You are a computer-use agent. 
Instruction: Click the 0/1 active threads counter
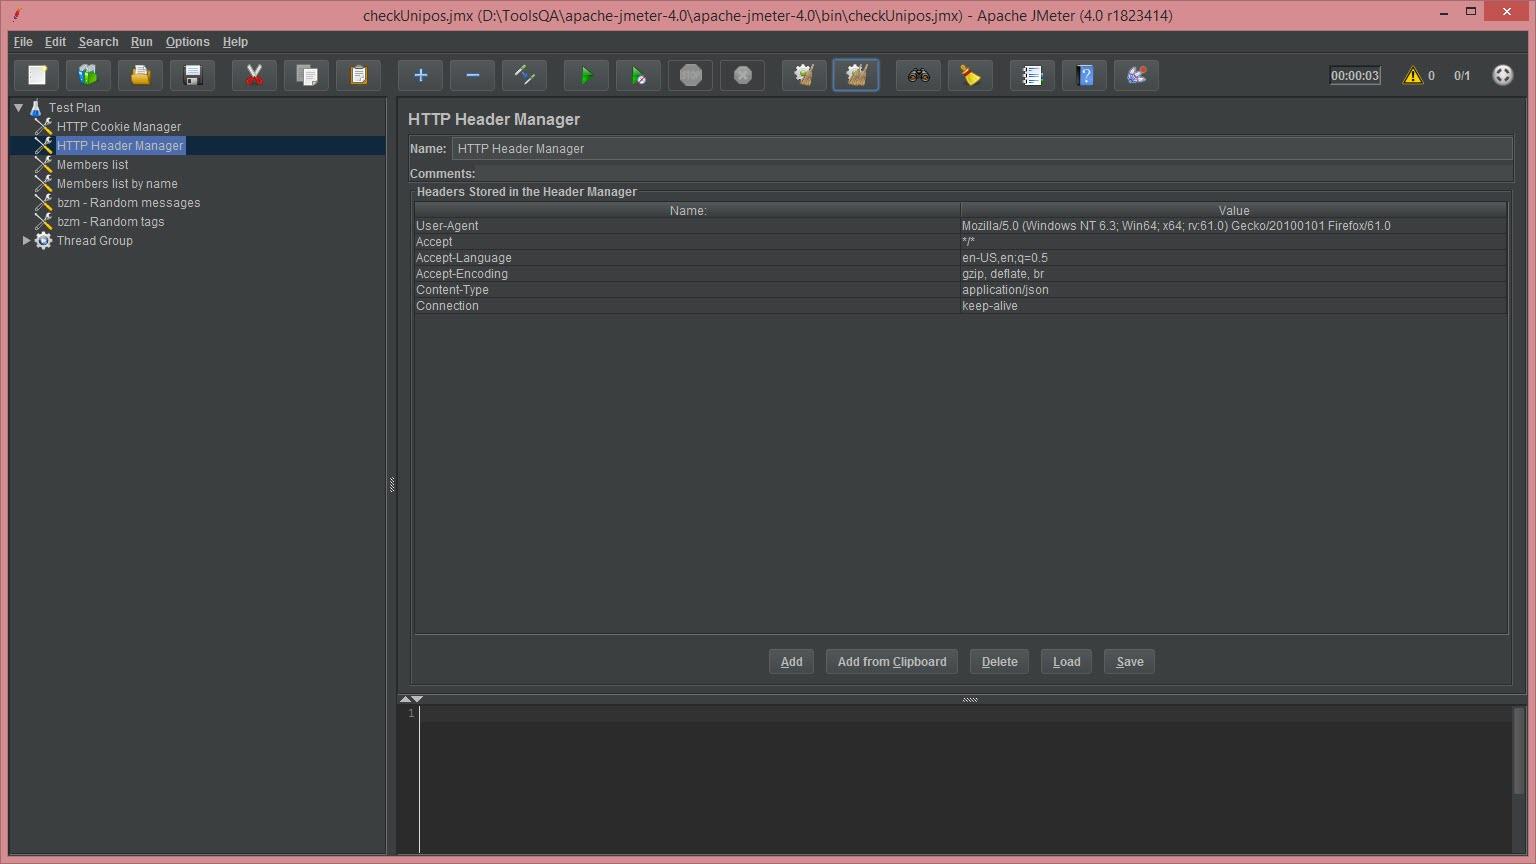1462,75
